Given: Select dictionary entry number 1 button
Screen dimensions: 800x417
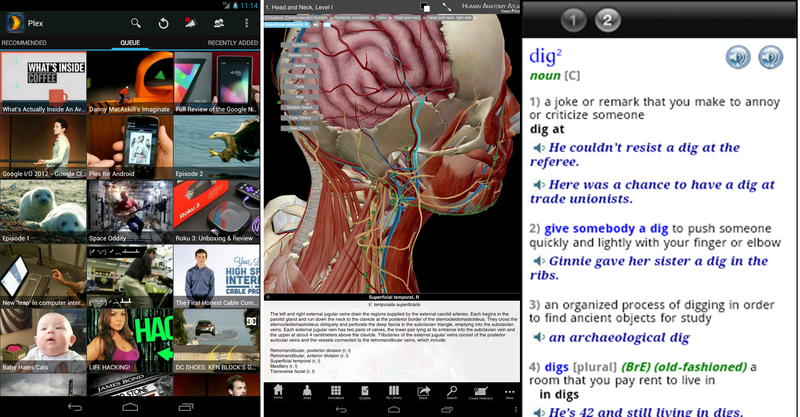Looking at the screenshot, I should tap(573, 20).
